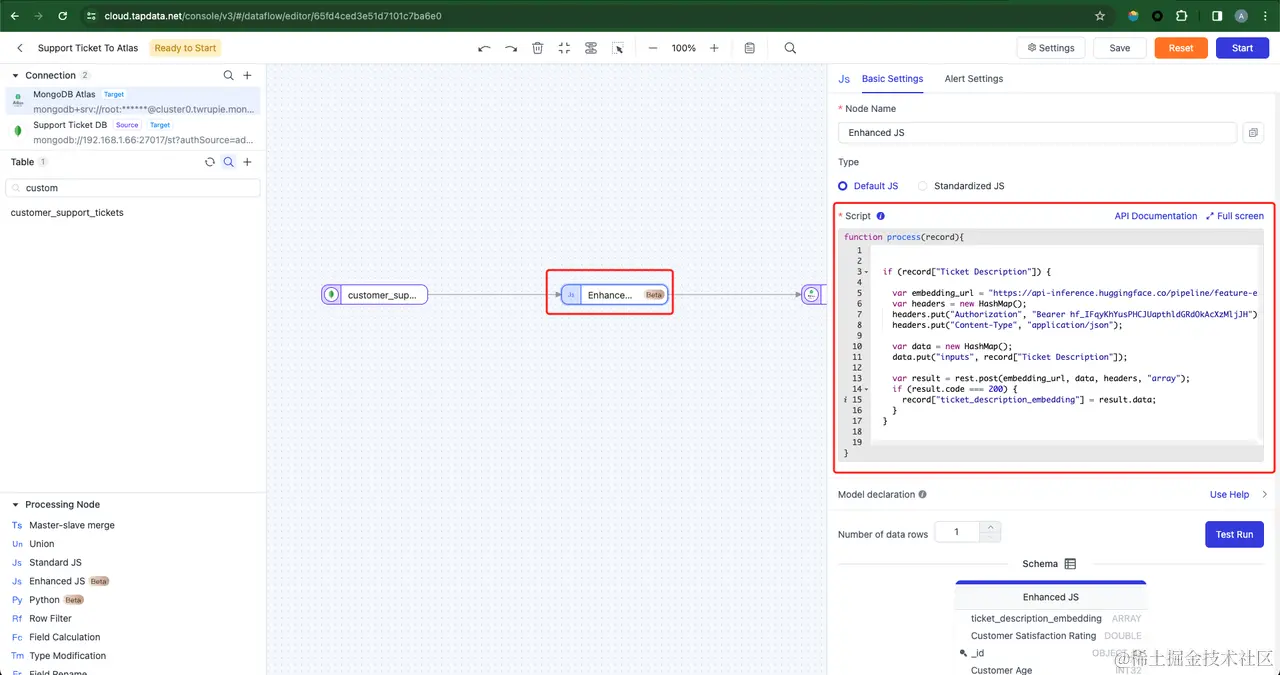Select the Support Ticket DB connection

(133, 132)
